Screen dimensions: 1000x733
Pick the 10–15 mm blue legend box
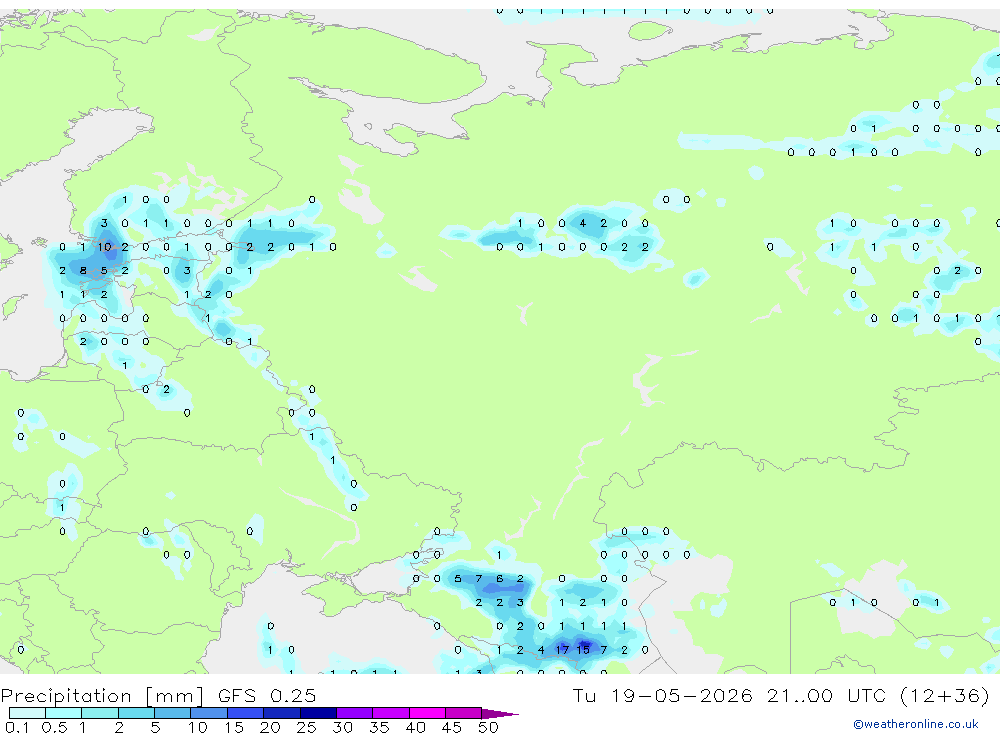point(209,713)
